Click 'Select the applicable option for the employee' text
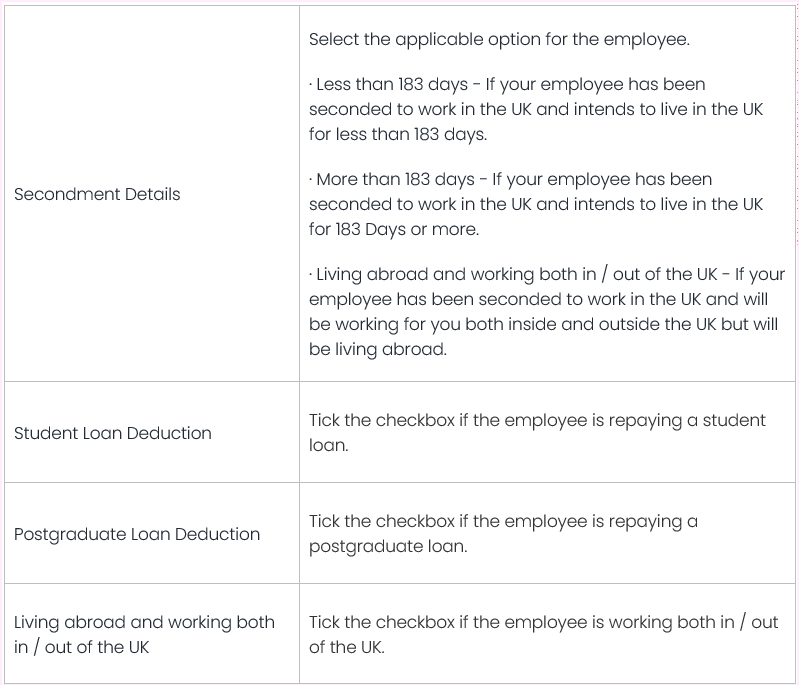The image size is (799, 685). [x=499, y=40]
